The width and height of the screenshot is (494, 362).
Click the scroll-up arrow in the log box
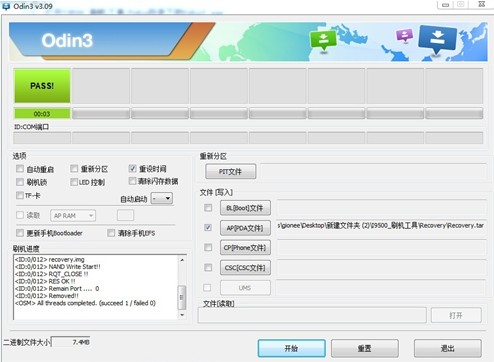point(182,260)
